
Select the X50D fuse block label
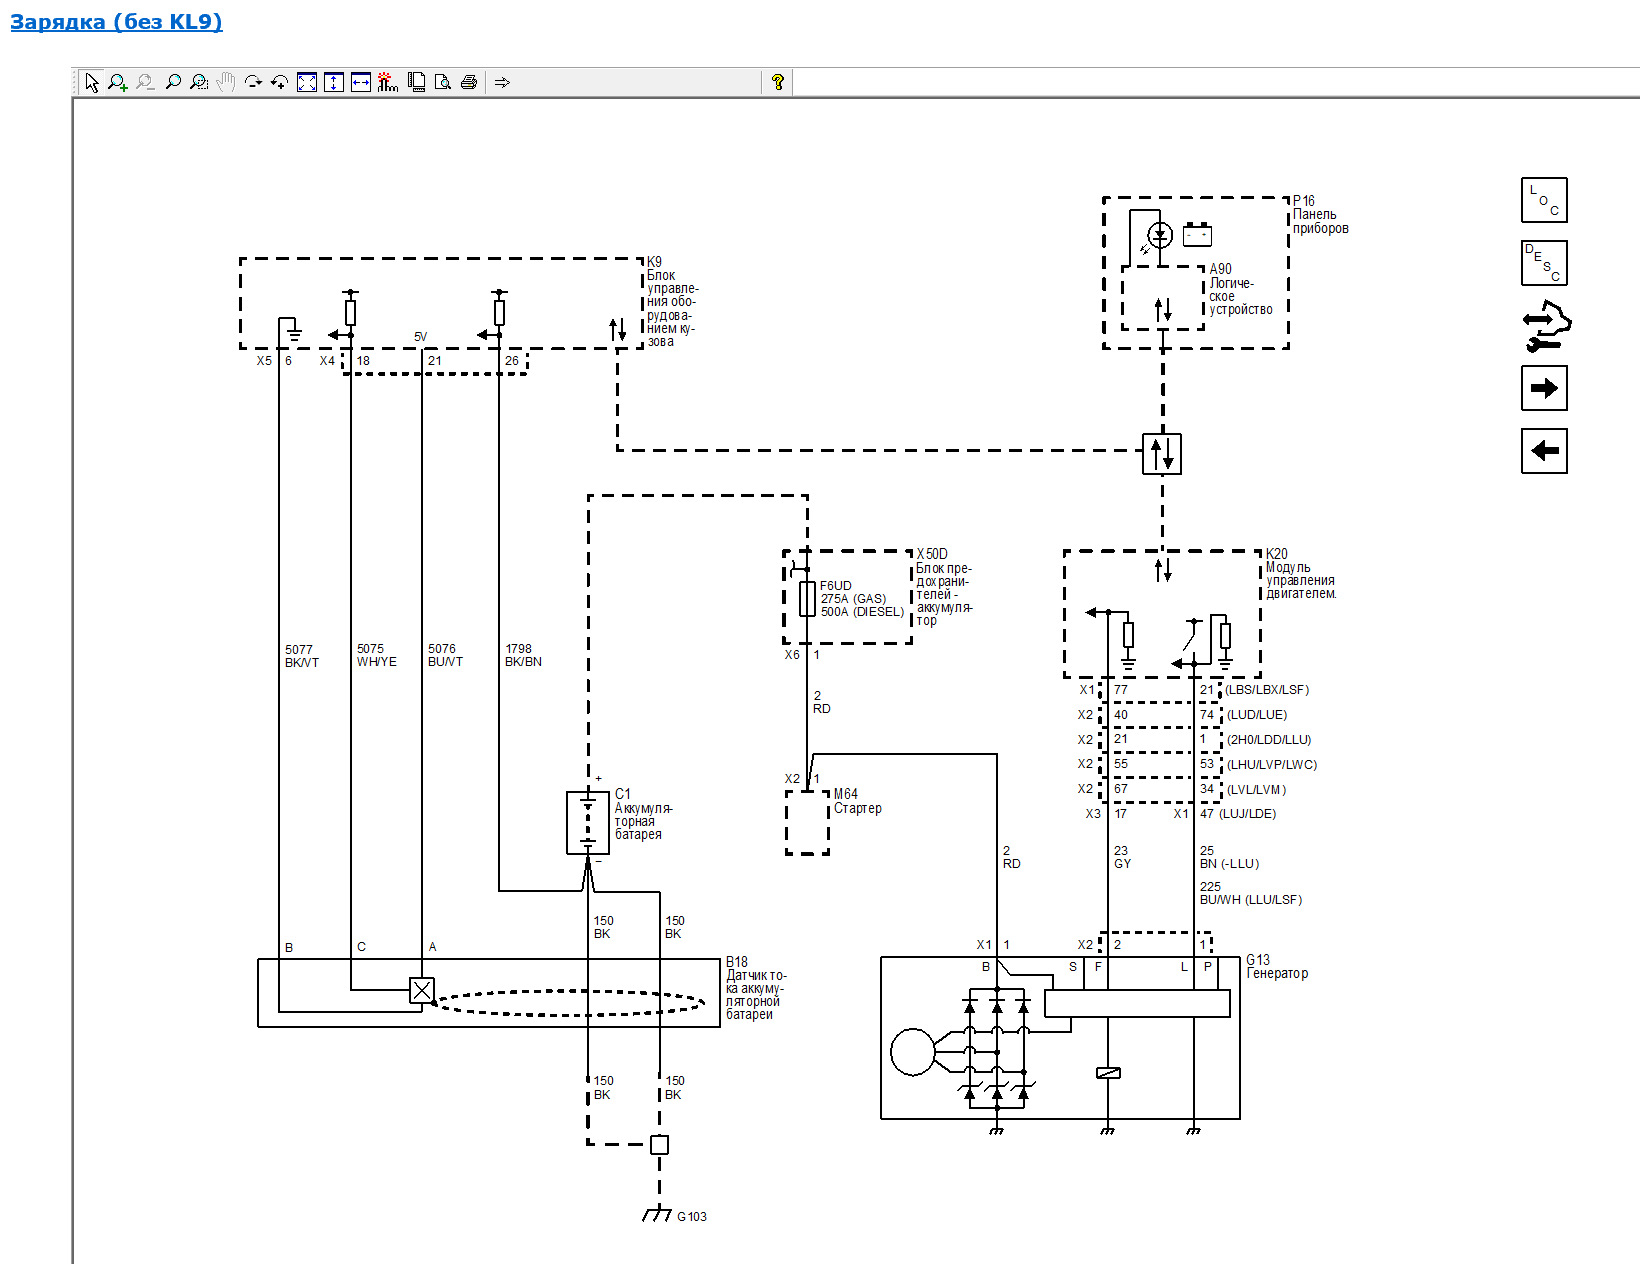(x=945, y=587)
